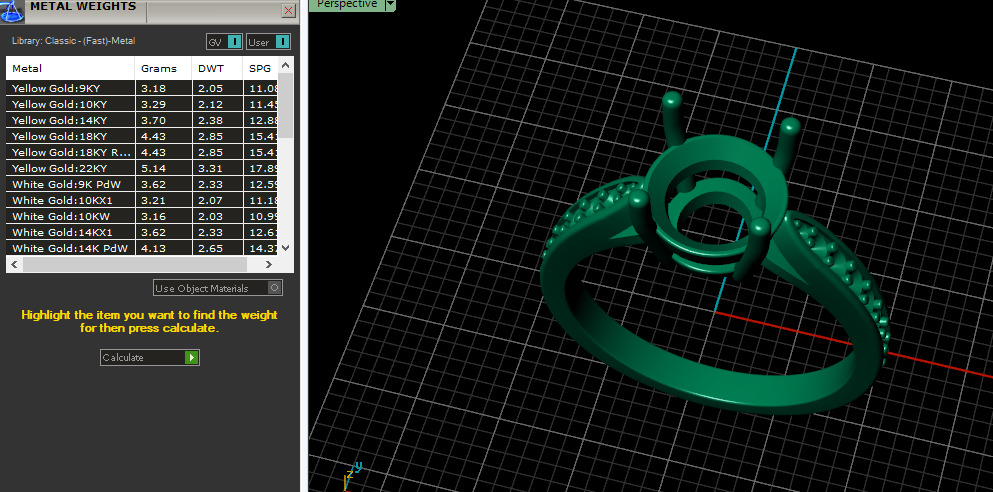
Task: Click the table scroll down arrow
Action: point(286,248)
